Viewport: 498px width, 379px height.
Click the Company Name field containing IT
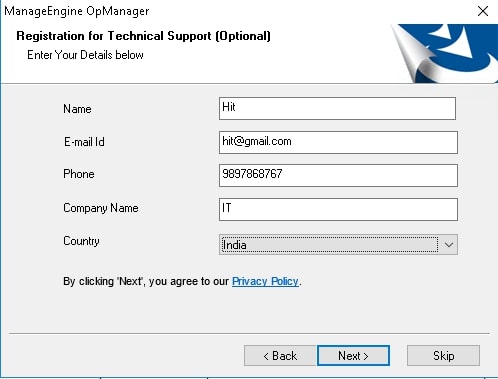tap(338, 209)
